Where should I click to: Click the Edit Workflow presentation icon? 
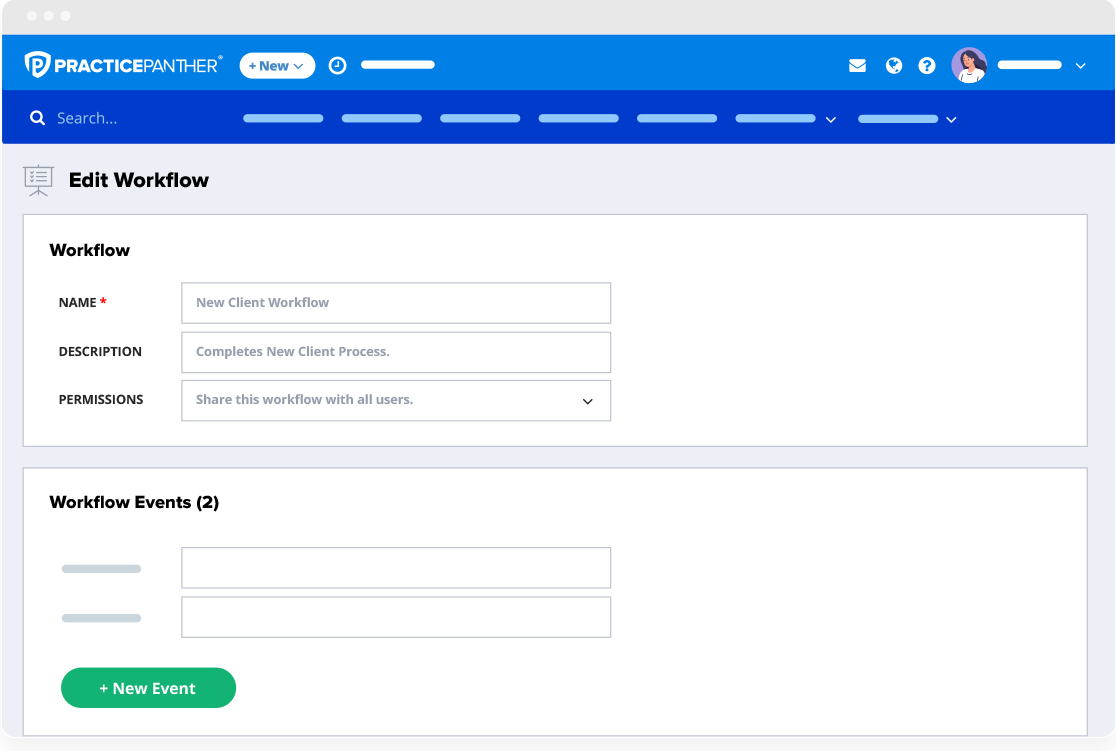pyautogui.click(x=39, y=180)
